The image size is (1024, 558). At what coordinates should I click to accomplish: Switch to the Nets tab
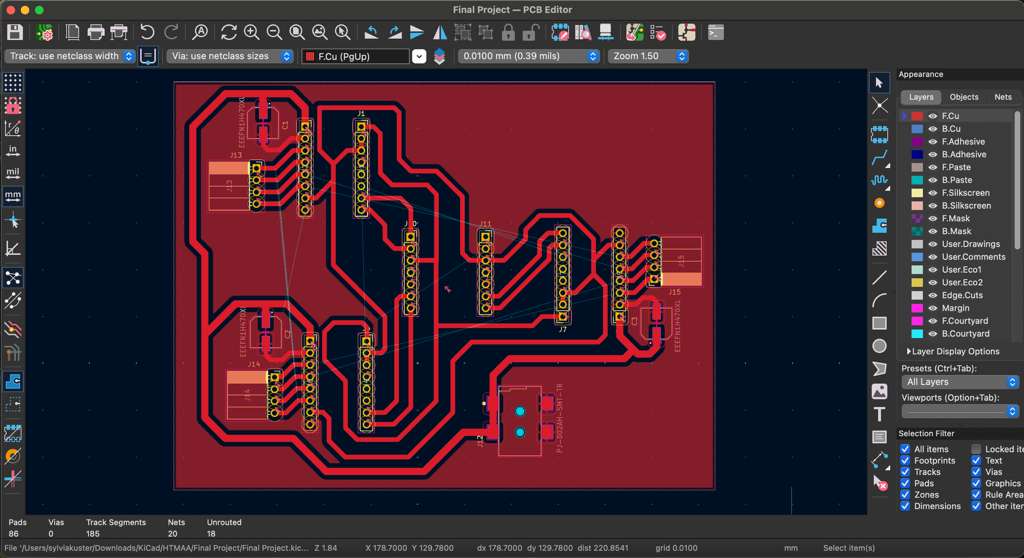coord(1002,97)
